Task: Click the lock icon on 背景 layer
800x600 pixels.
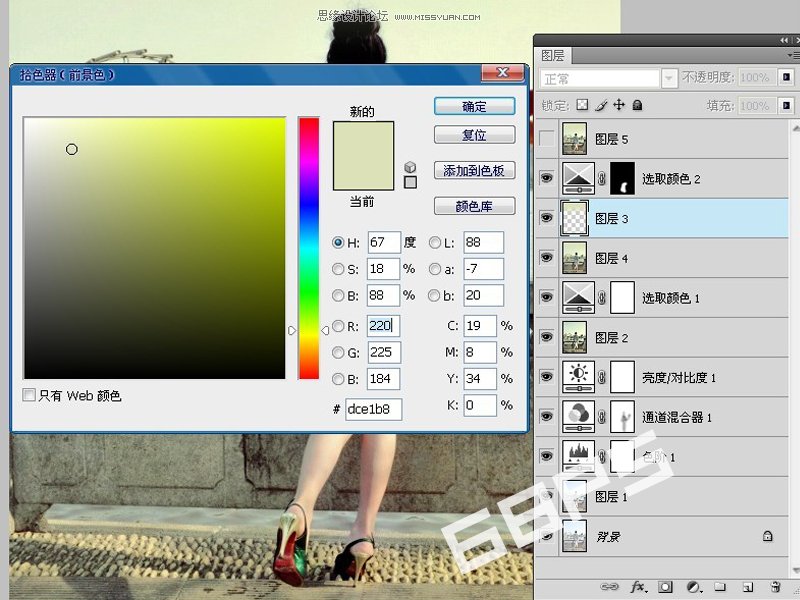Action: [x=767, y=536]
